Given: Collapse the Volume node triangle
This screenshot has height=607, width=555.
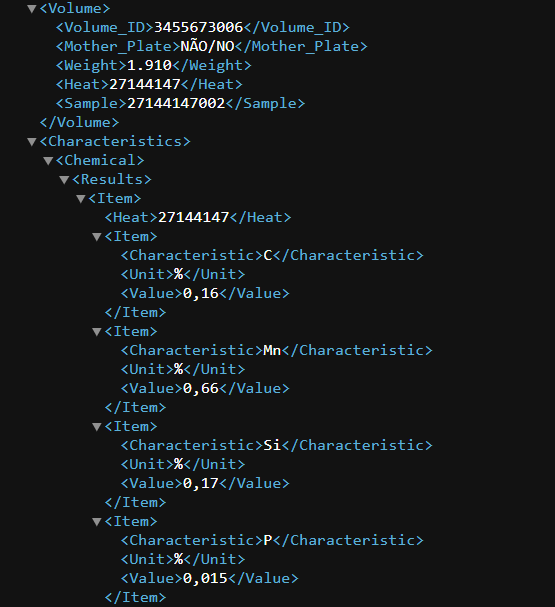Looking at the screenshot, I should pos(32,9).
